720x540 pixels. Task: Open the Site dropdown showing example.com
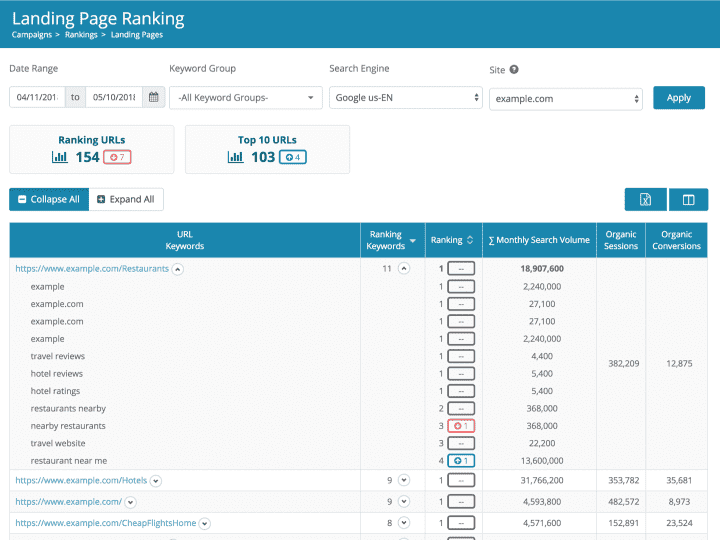(565, 98)
